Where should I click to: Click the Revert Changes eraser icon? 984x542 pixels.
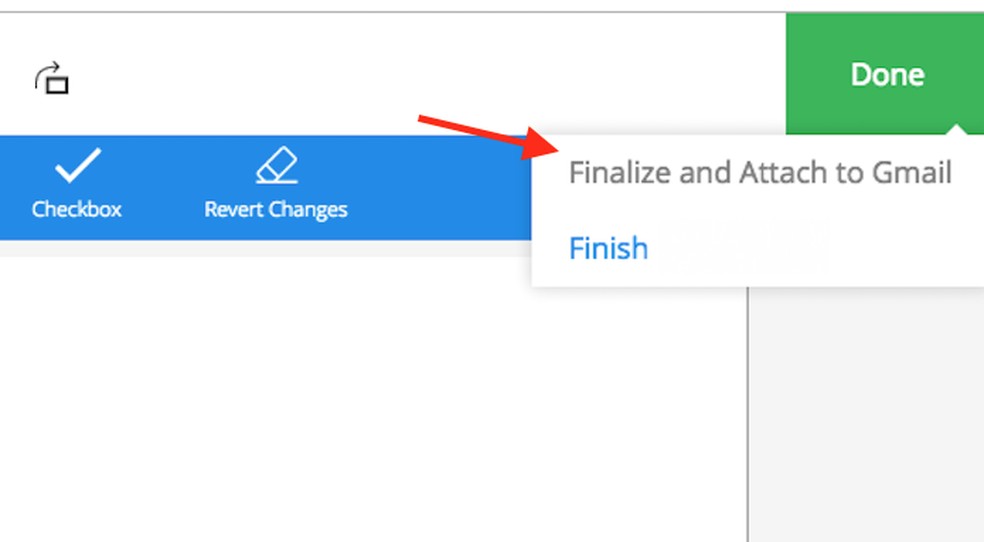276,167
